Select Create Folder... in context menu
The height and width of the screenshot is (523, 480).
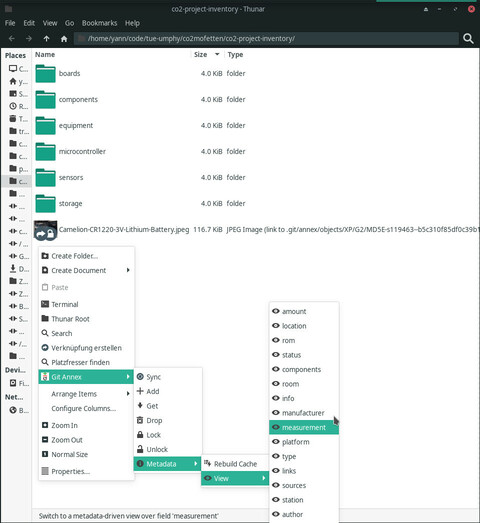(86, 256)
